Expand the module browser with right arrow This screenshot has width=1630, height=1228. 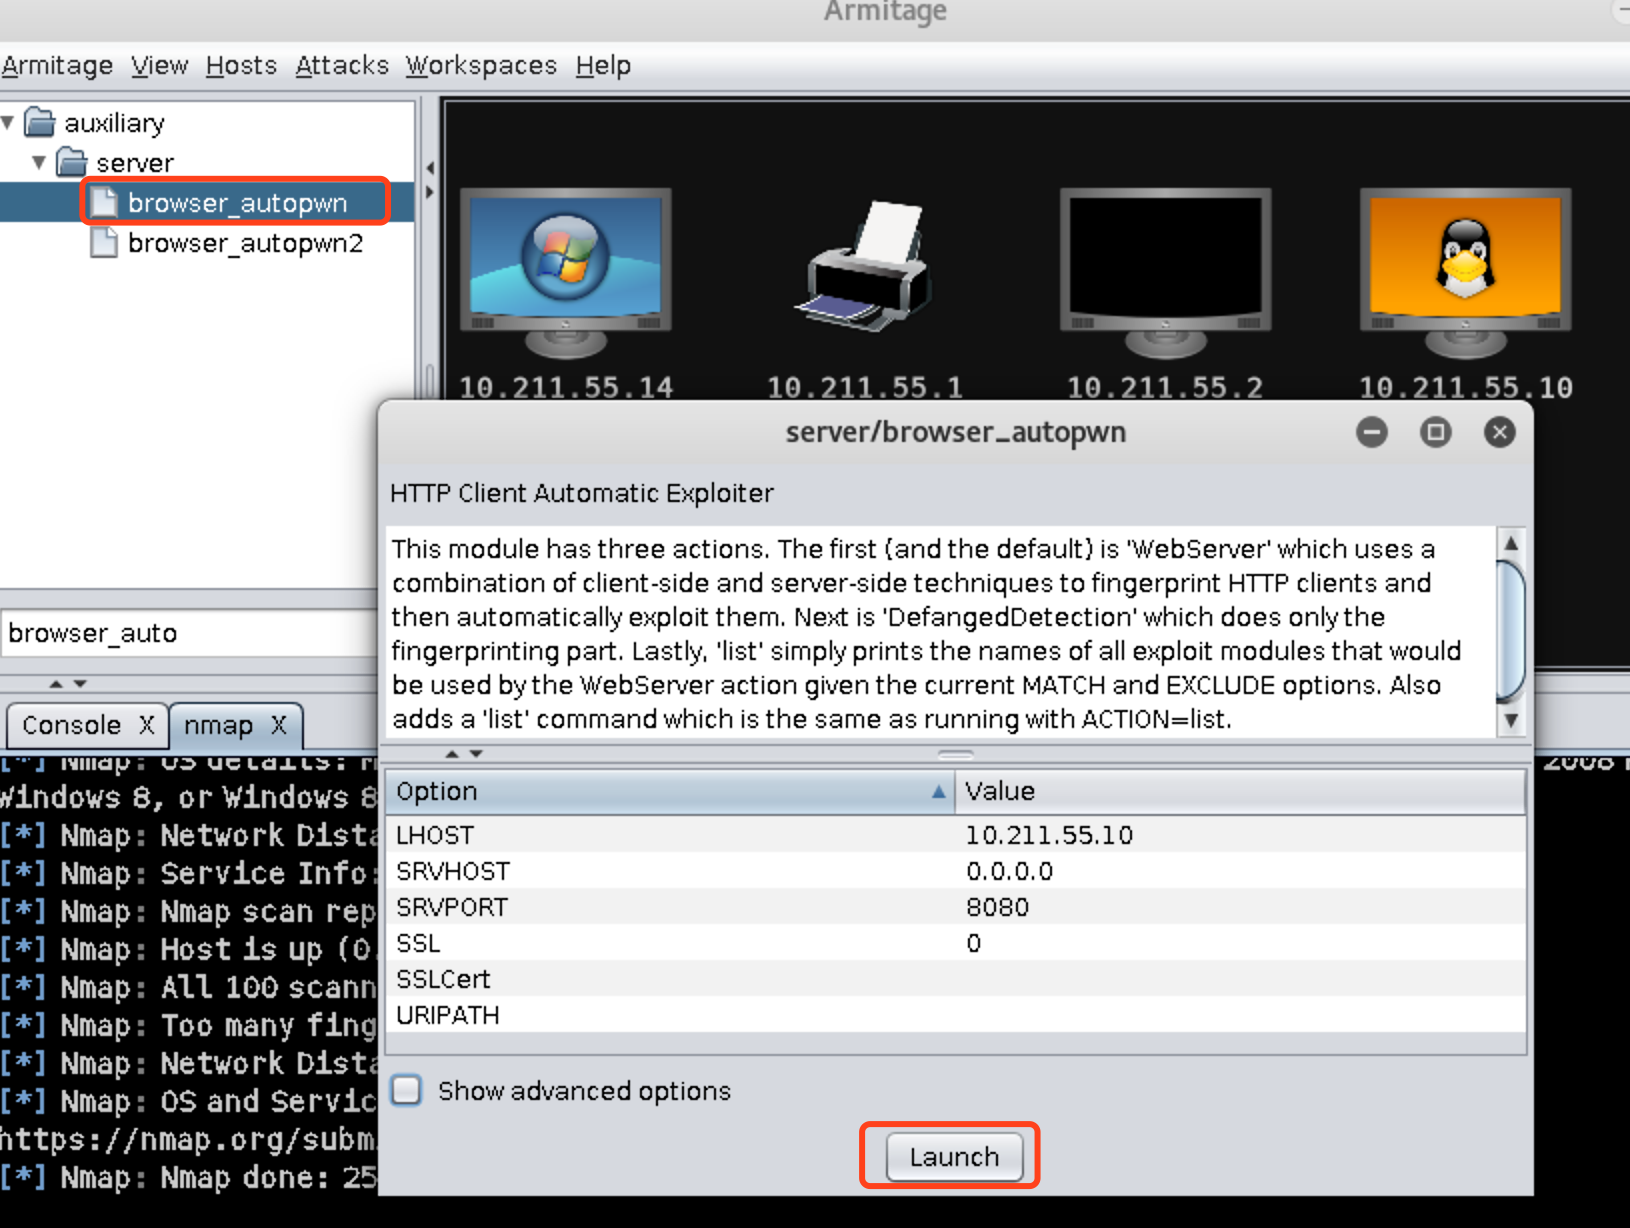click(x=430, y=191)
